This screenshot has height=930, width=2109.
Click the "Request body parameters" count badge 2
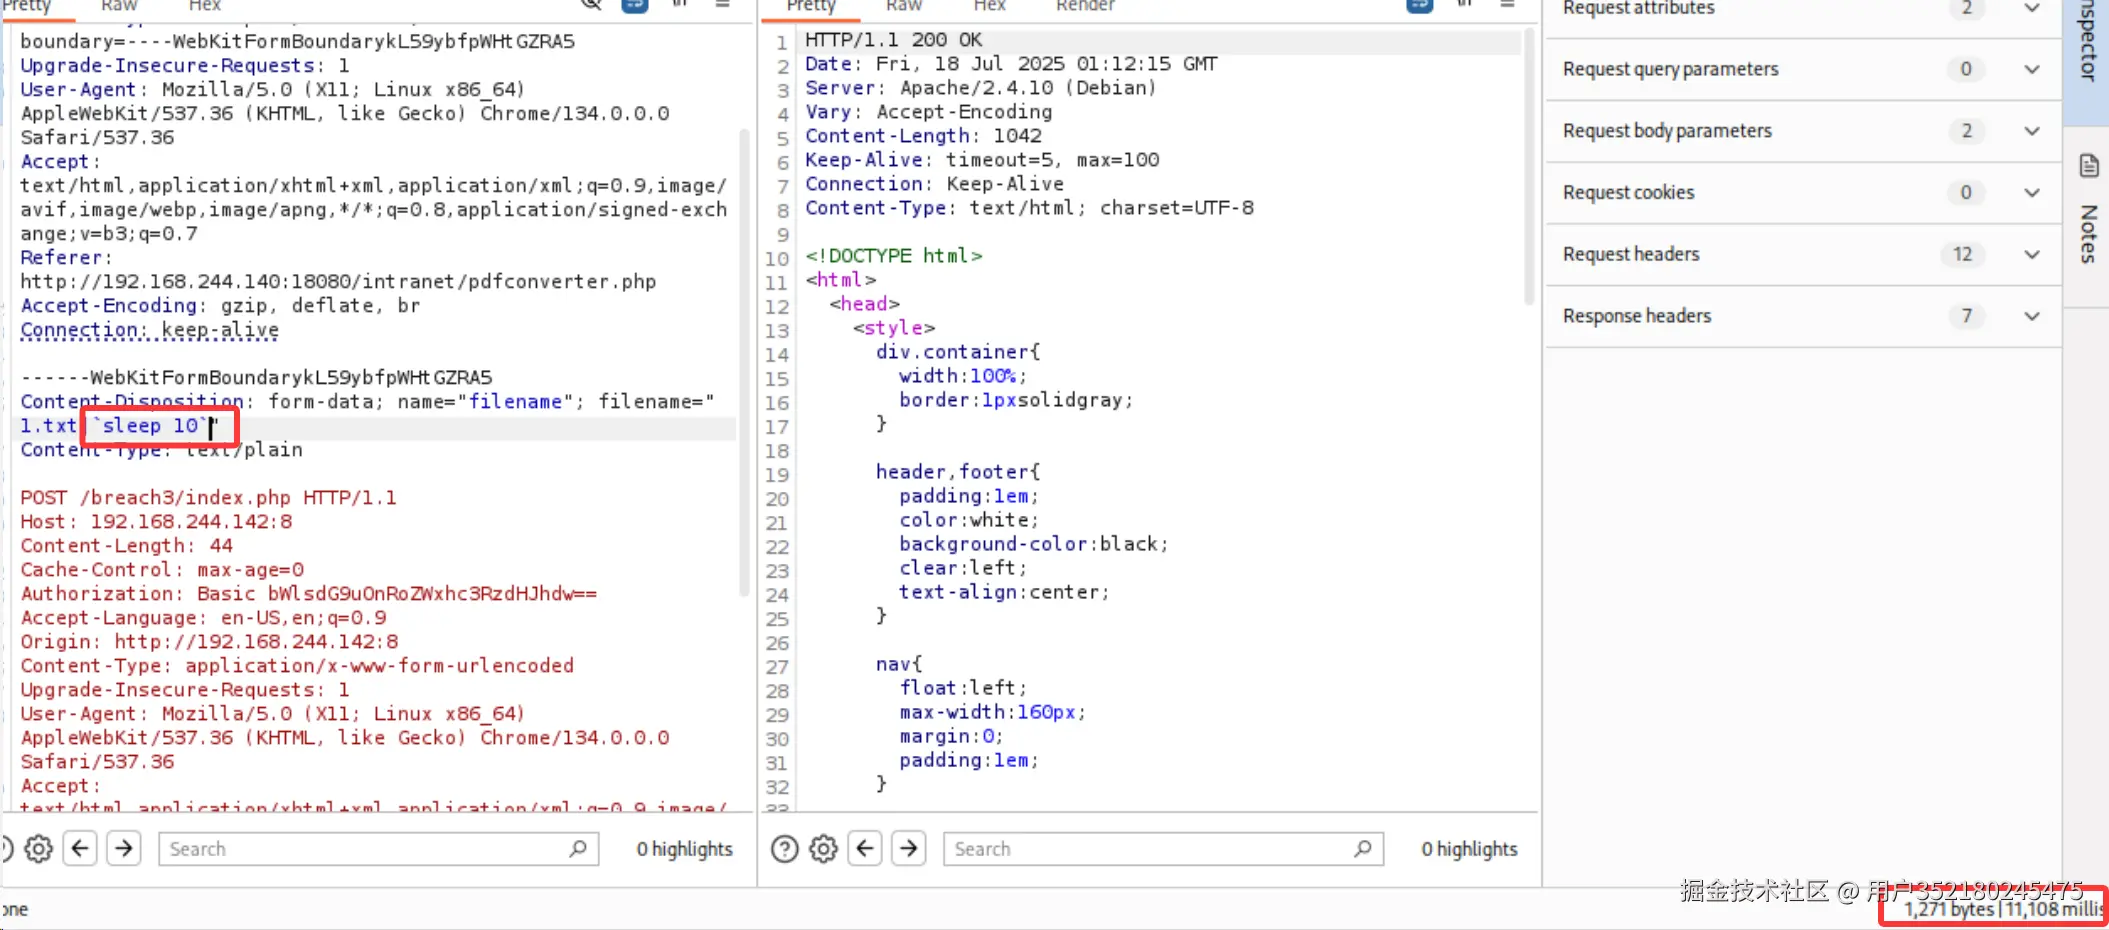point(1967,131)
